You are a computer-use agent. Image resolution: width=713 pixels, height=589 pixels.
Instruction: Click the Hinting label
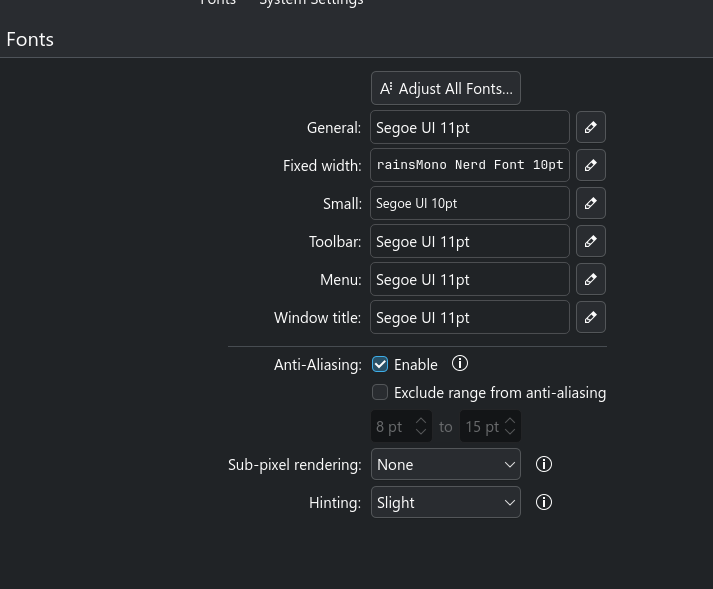pyautogui.click(x=335, y=503)
